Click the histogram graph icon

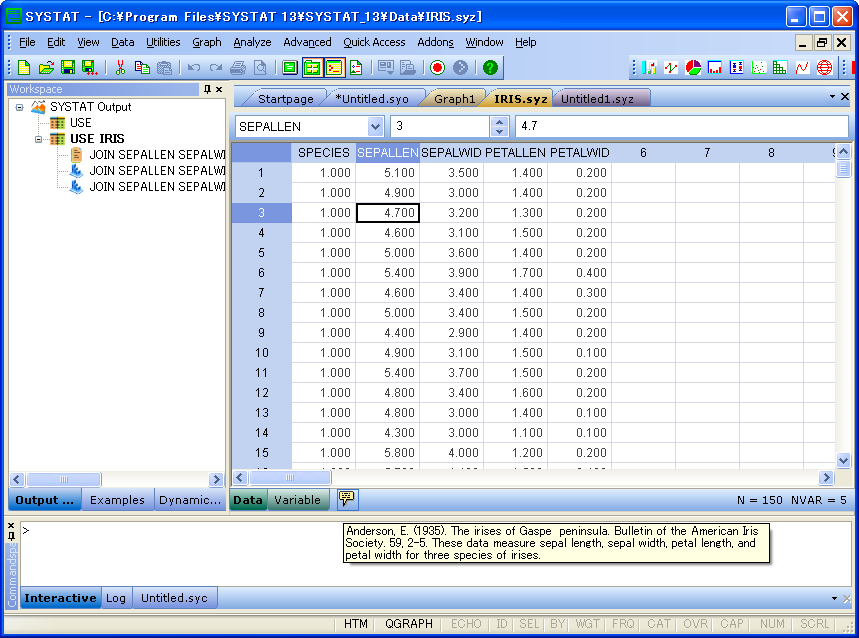(x=714, y=67)
